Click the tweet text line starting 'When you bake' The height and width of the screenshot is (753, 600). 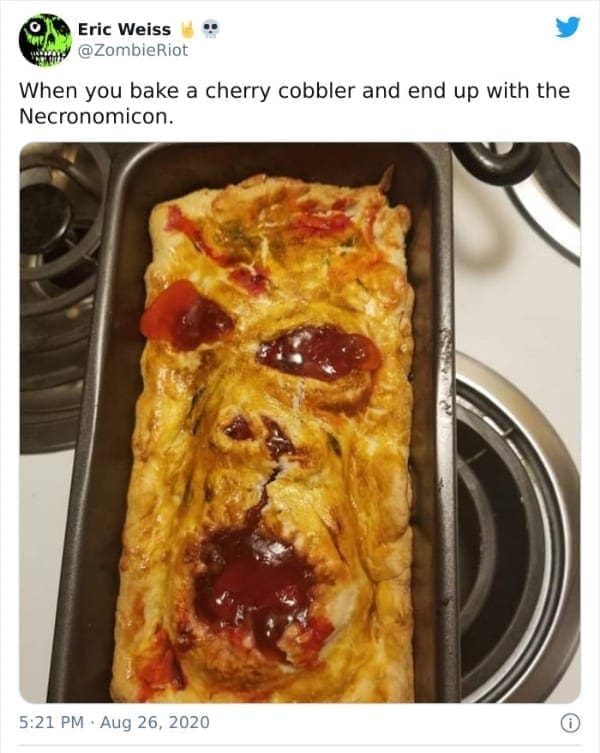point(294,91)
